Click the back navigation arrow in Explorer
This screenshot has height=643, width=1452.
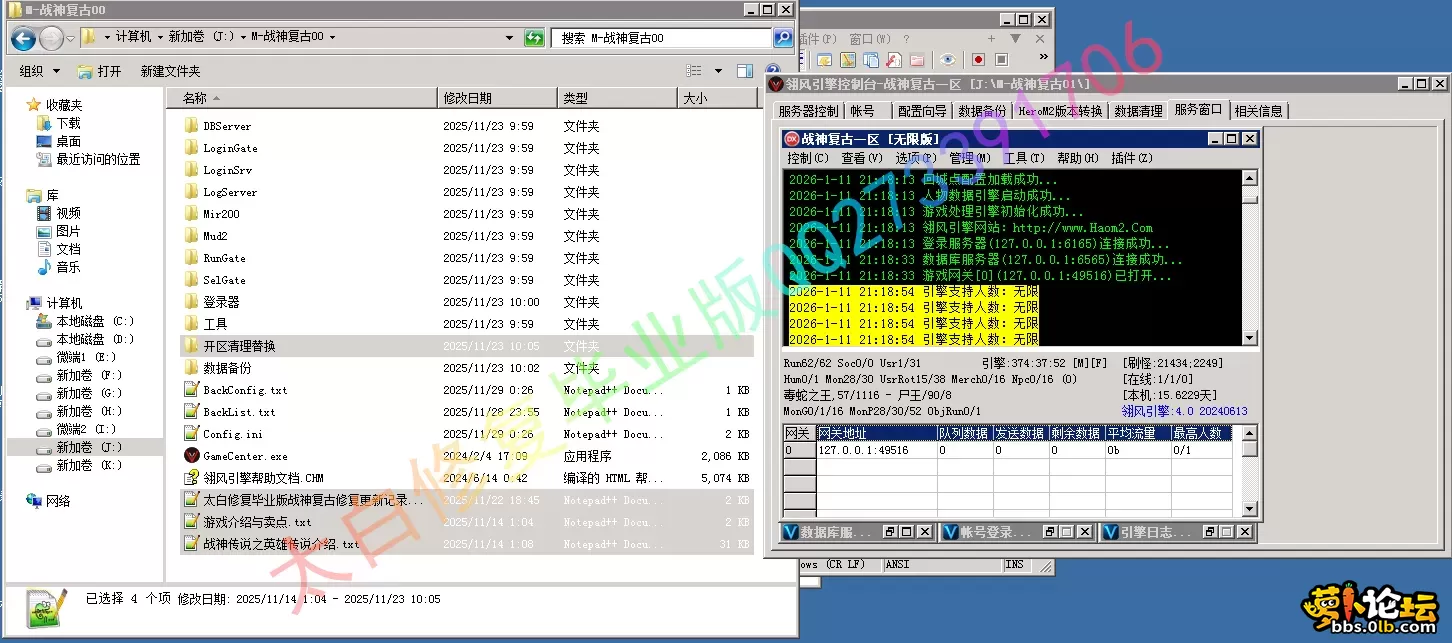(x=21, y=37)
